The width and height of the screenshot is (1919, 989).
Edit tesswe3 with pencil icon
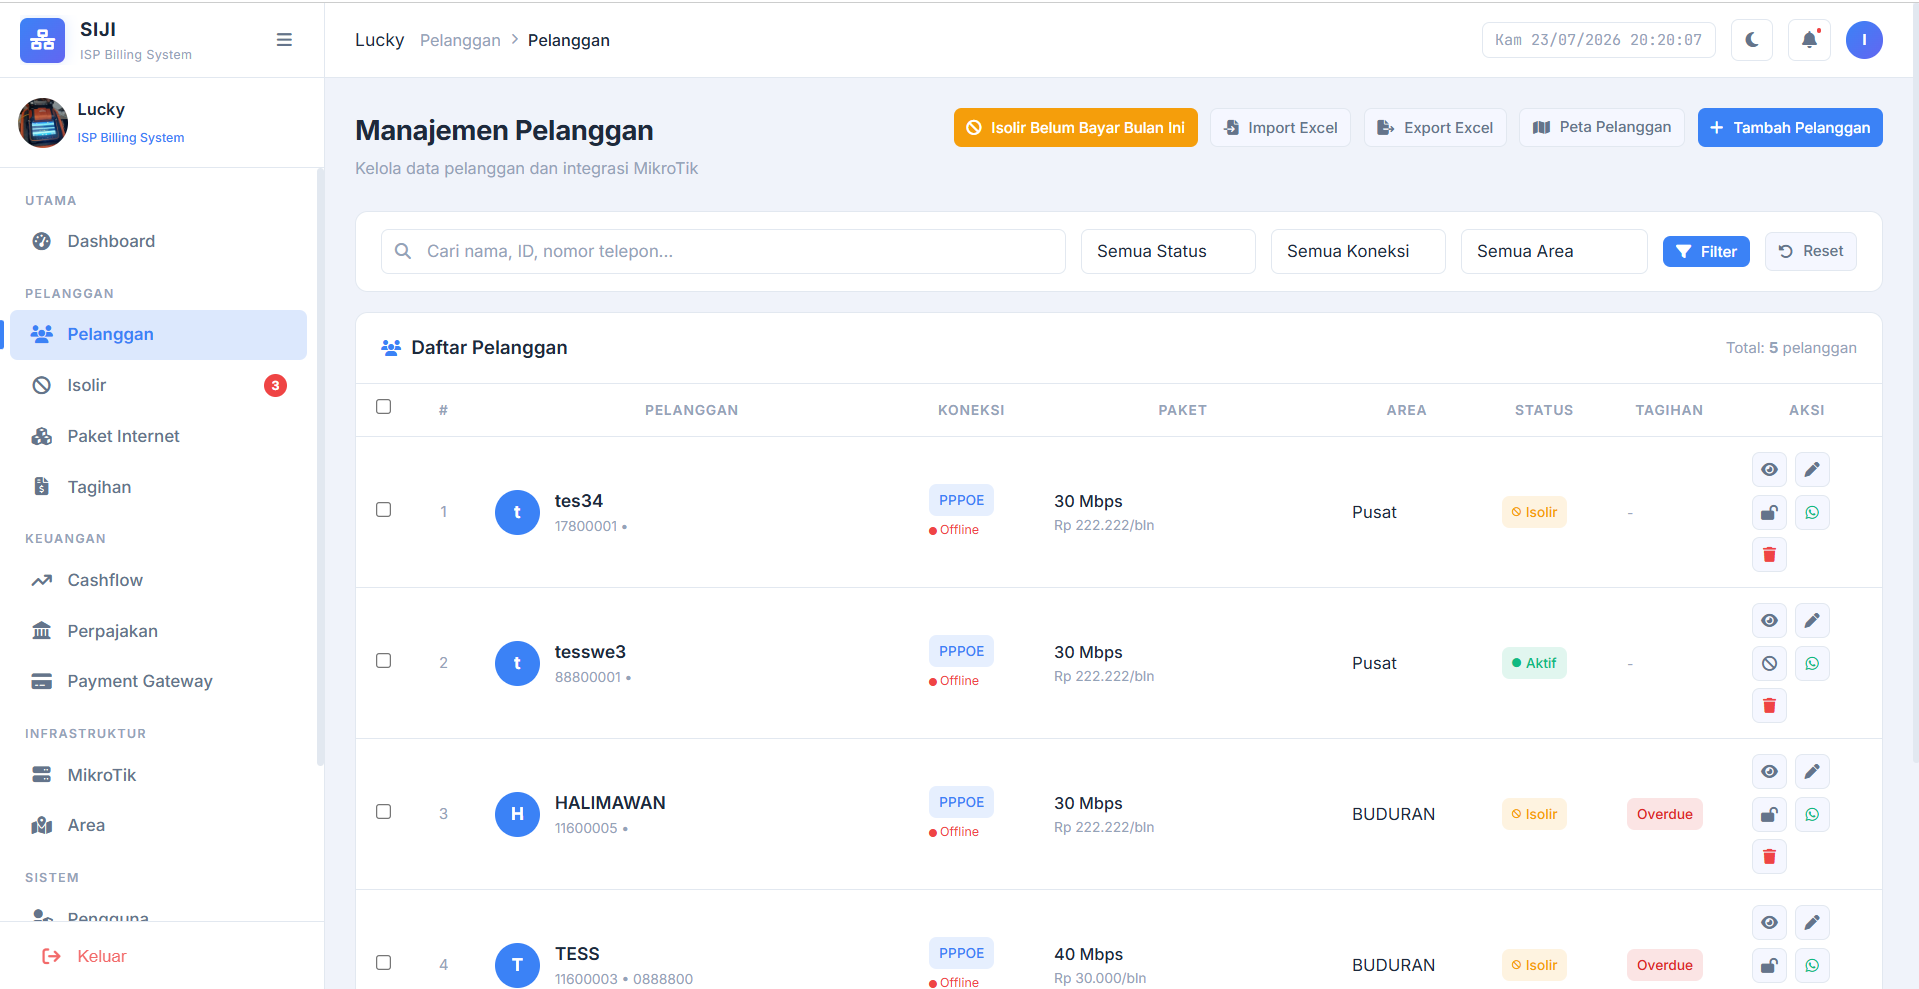(x=1812, y=621)
